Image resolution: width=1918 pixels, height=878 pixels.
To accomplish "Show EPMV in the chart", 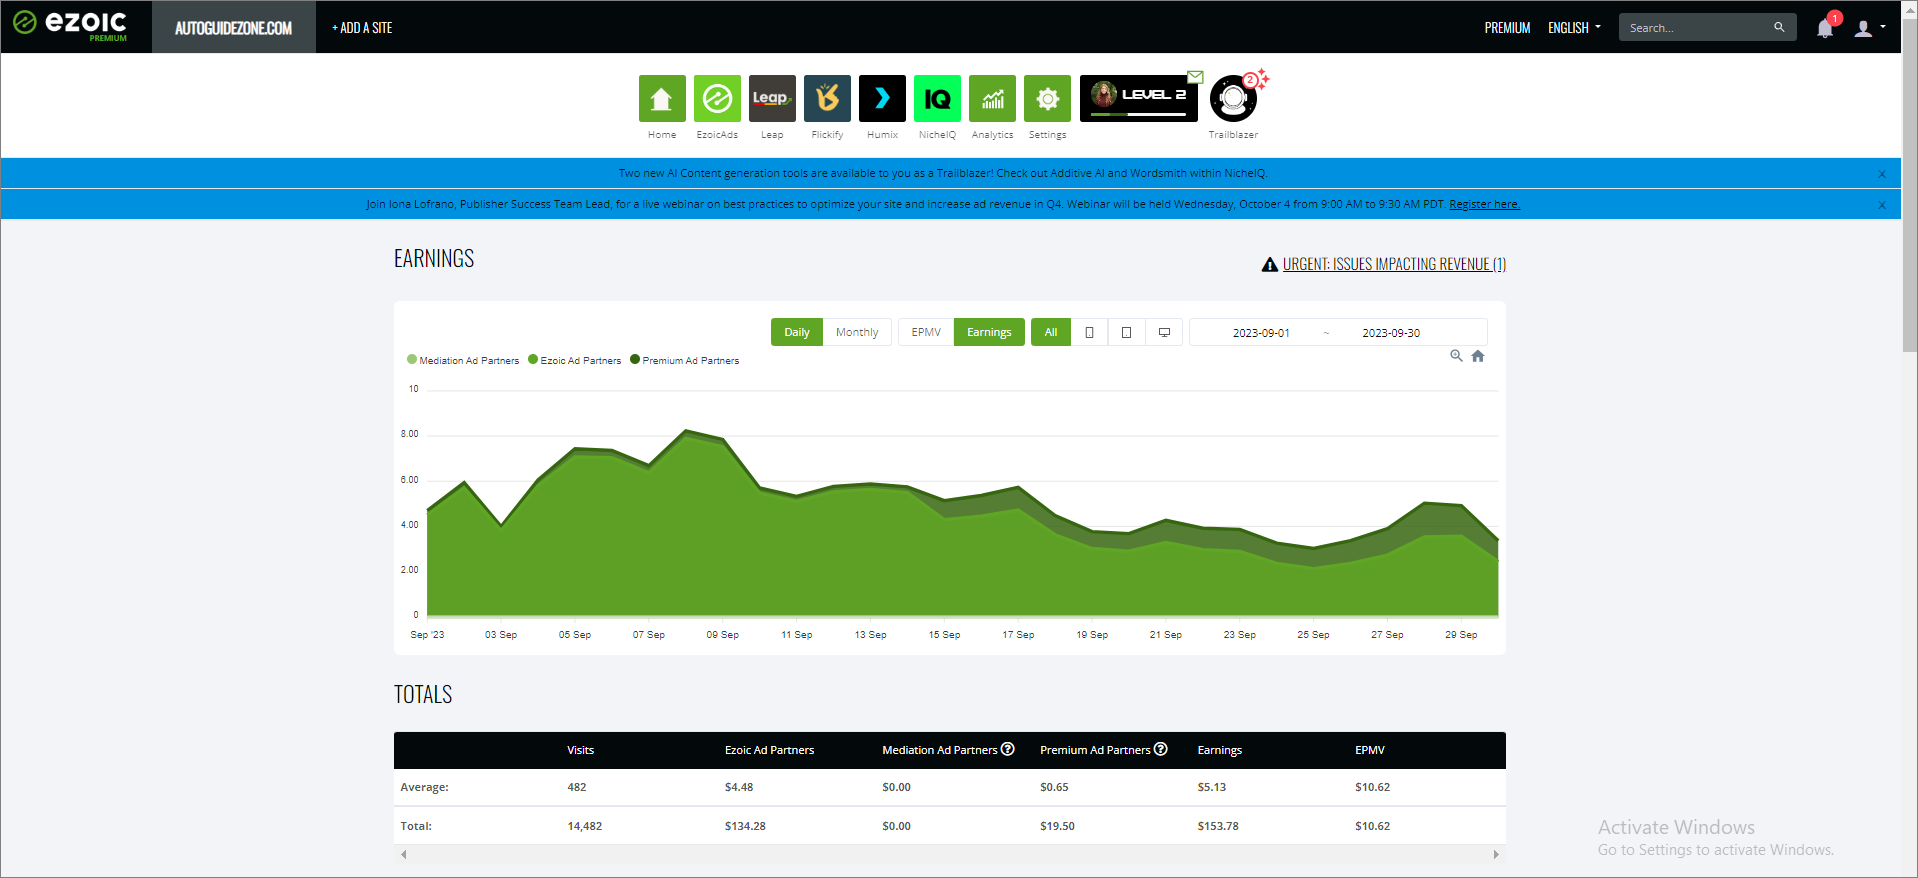I will 926,332.
